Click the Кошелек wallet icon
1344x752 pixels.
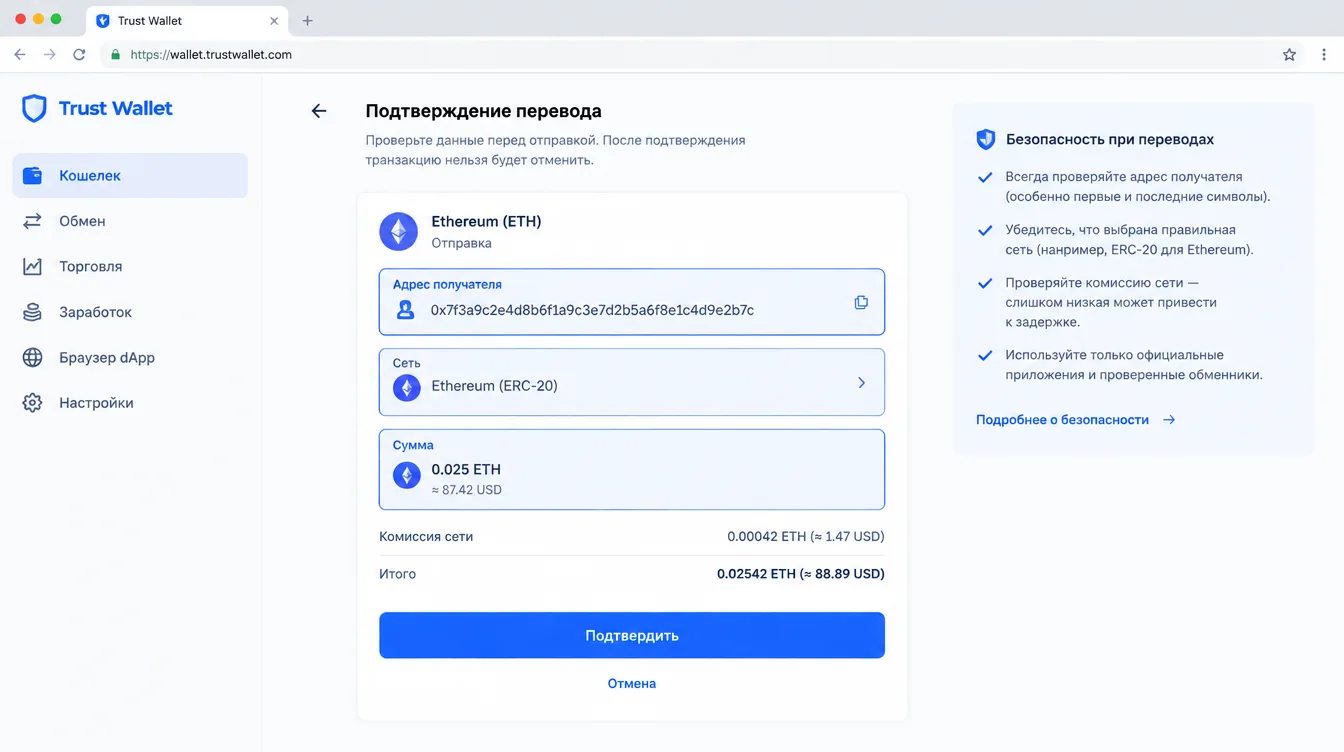[32, 175]
